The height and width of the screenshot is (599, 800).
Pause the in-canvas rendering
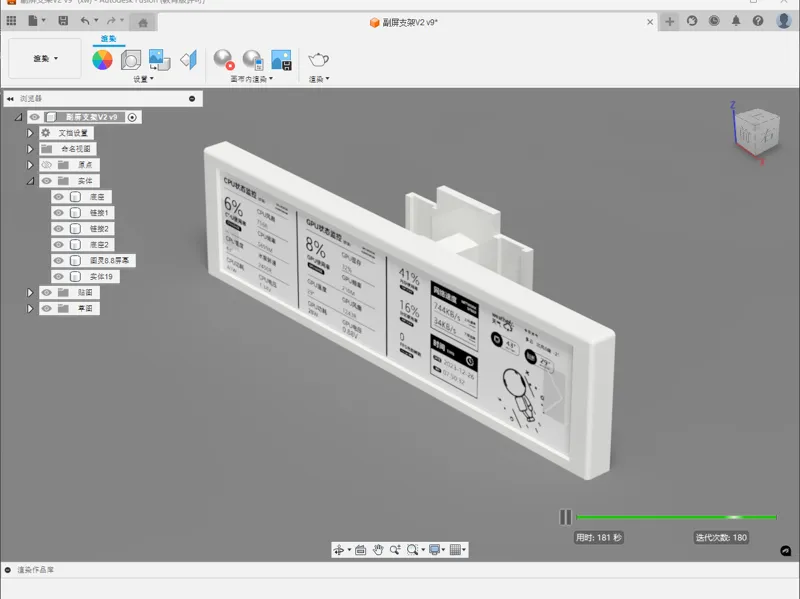coord(565,517)
